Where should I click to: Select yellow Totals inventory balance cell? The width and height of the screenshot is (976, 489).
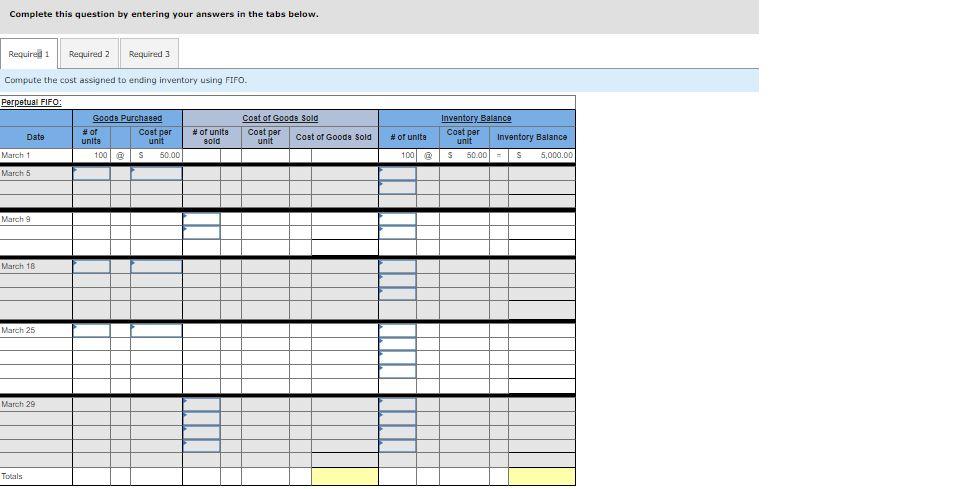542,477
